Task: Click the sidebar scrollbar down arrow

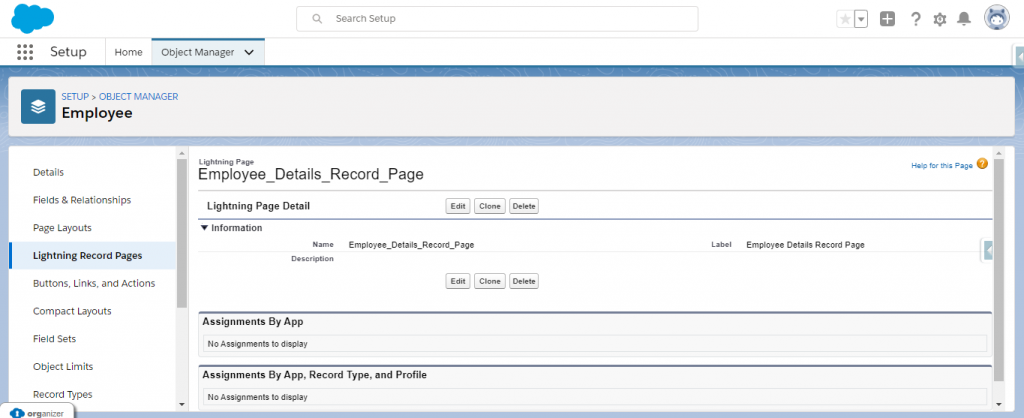Action: [x=182, y=404]
